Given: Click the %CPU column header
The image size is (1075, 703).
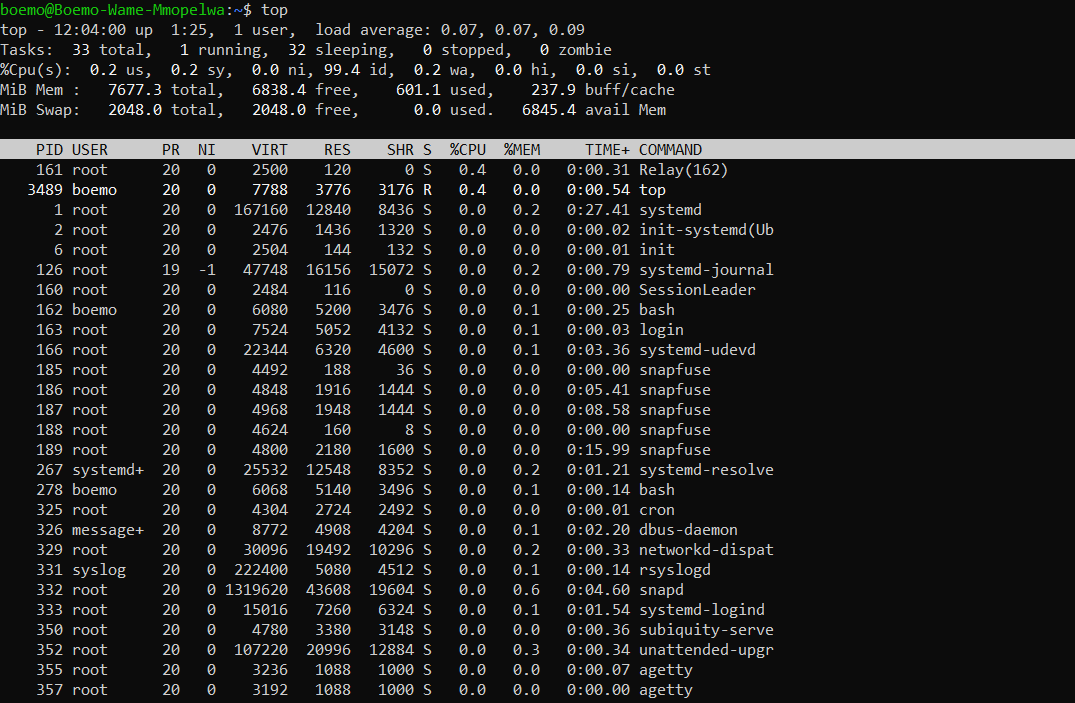Looking at the screenshot, I should tap(467, 150).
